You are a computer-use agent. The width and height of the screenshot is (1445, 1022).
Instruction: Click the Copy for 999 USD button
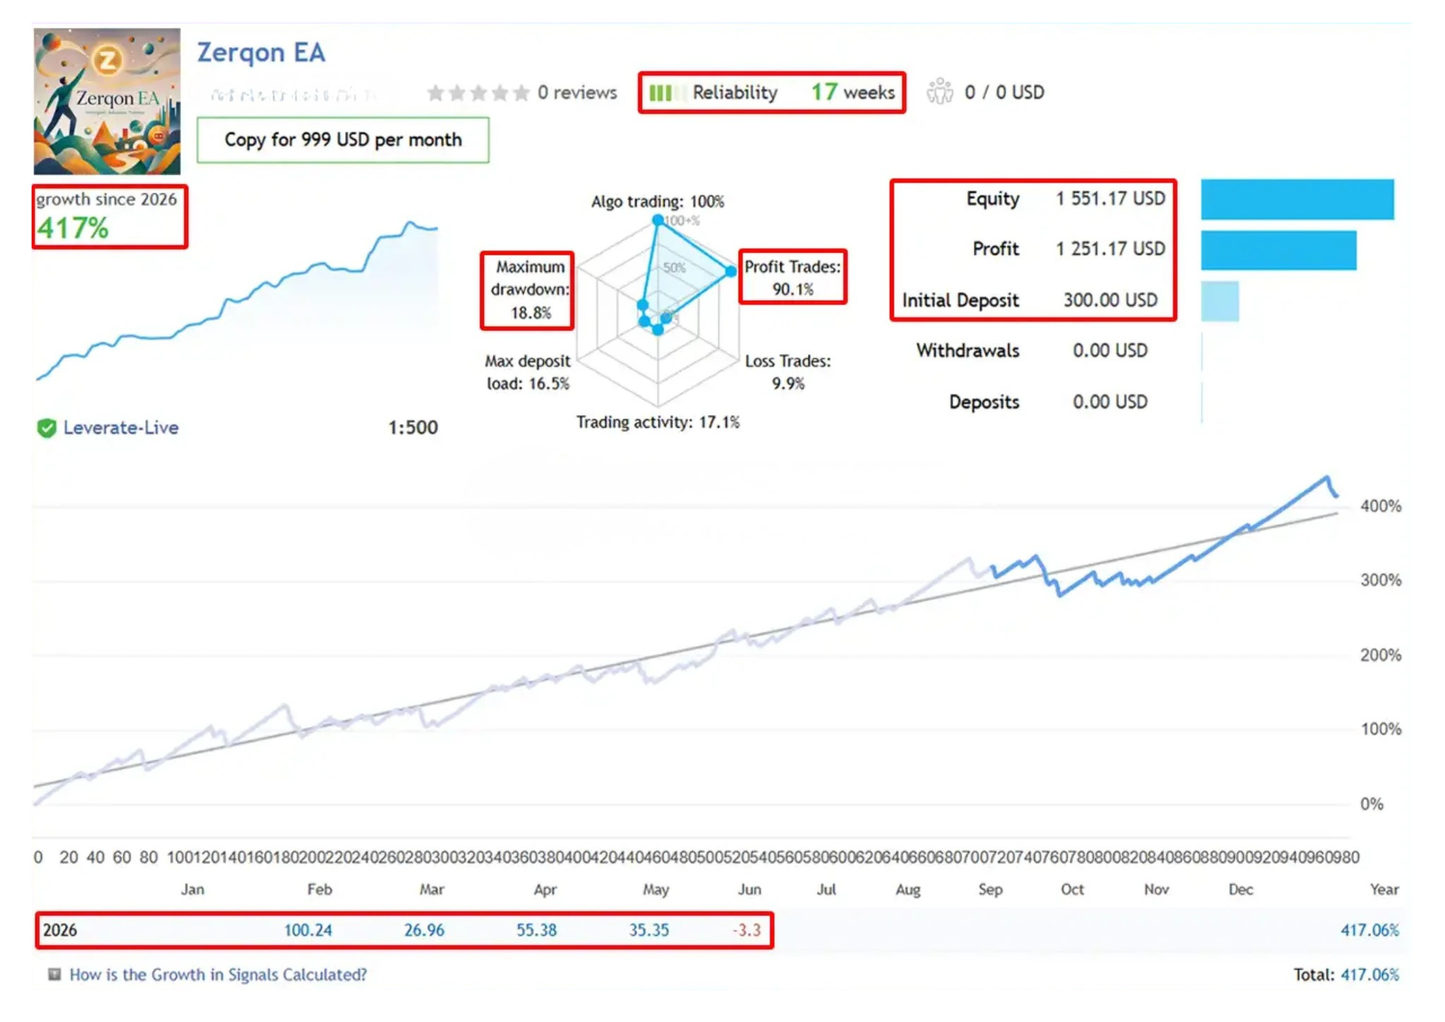point(343,140)
